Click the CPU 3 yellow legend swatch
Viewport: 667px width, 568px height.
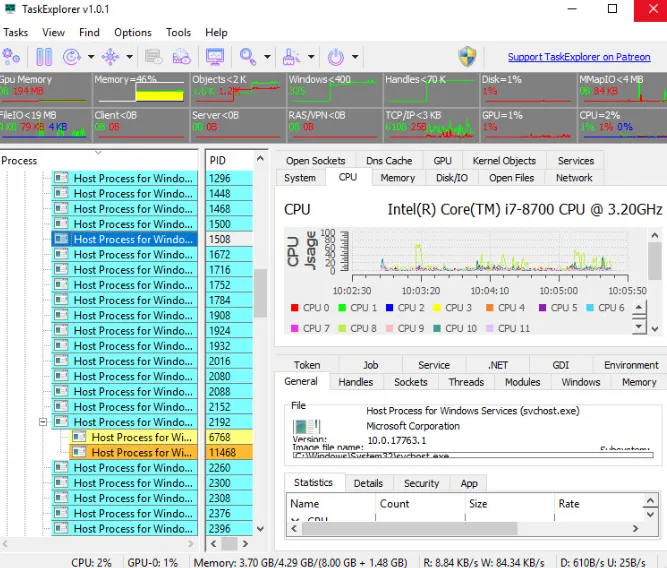tap(436, 308)
